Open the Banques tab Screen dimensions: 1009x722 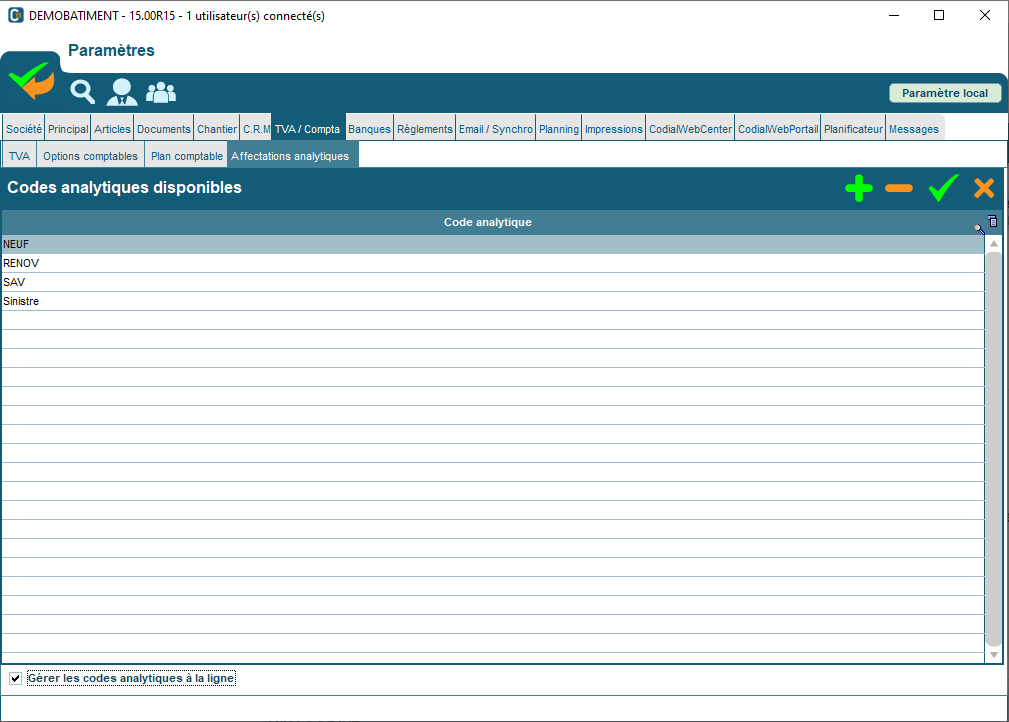click(369, 129)
